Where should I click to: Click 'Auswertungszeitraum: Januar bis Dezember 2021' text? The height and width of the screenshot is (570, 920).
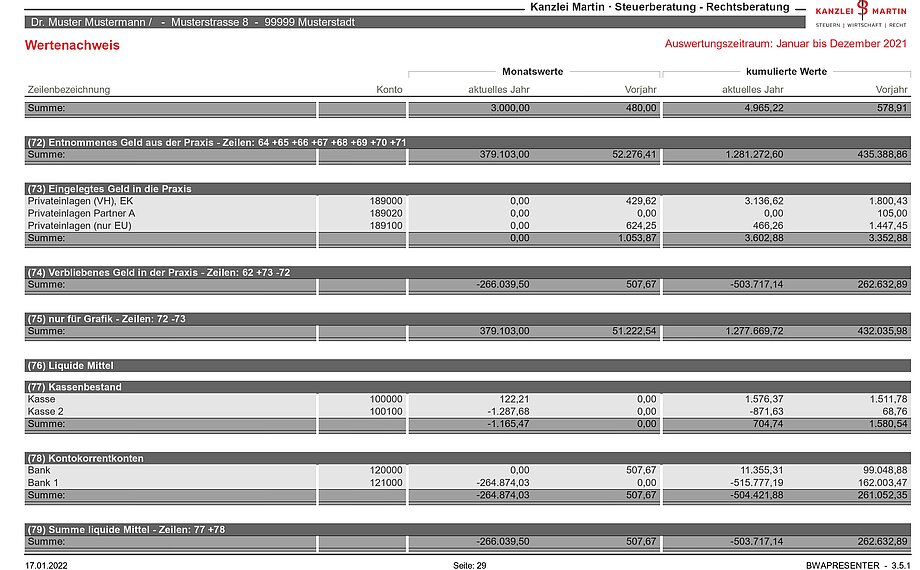[x=786, y=44]
